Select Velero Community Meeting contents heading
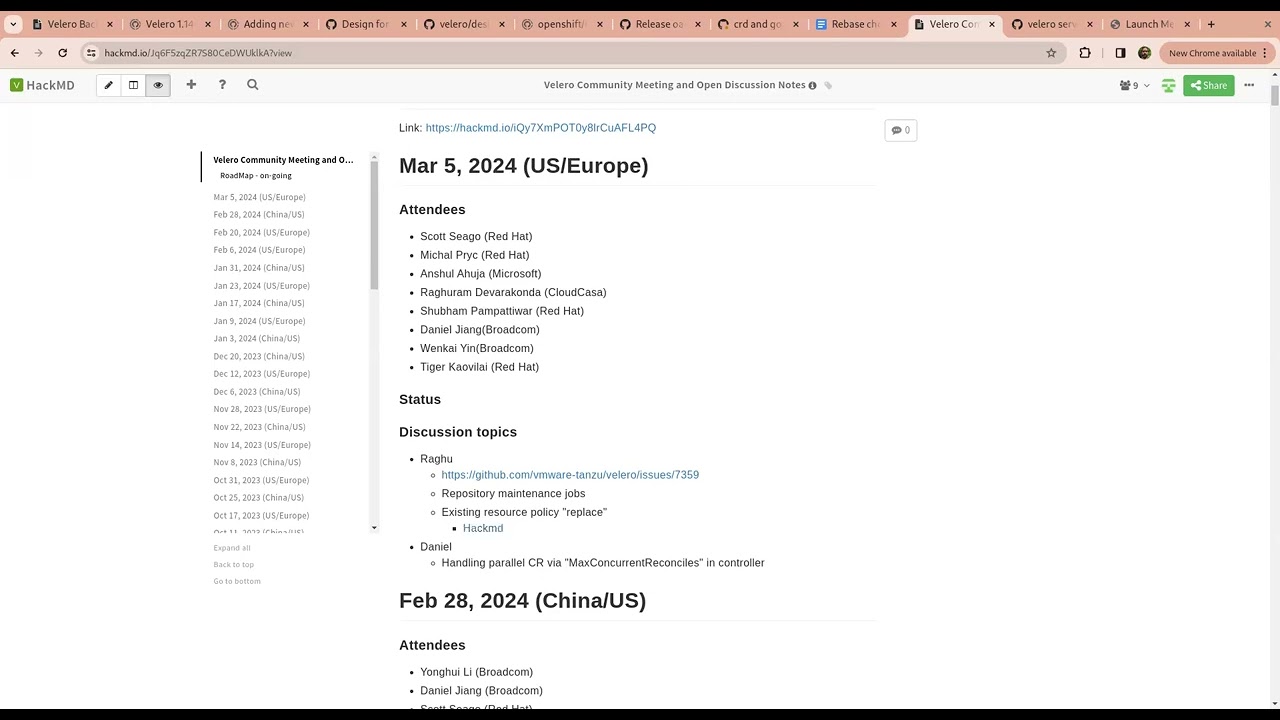This screenshot has width=1280, height=720. pos(283,160)
